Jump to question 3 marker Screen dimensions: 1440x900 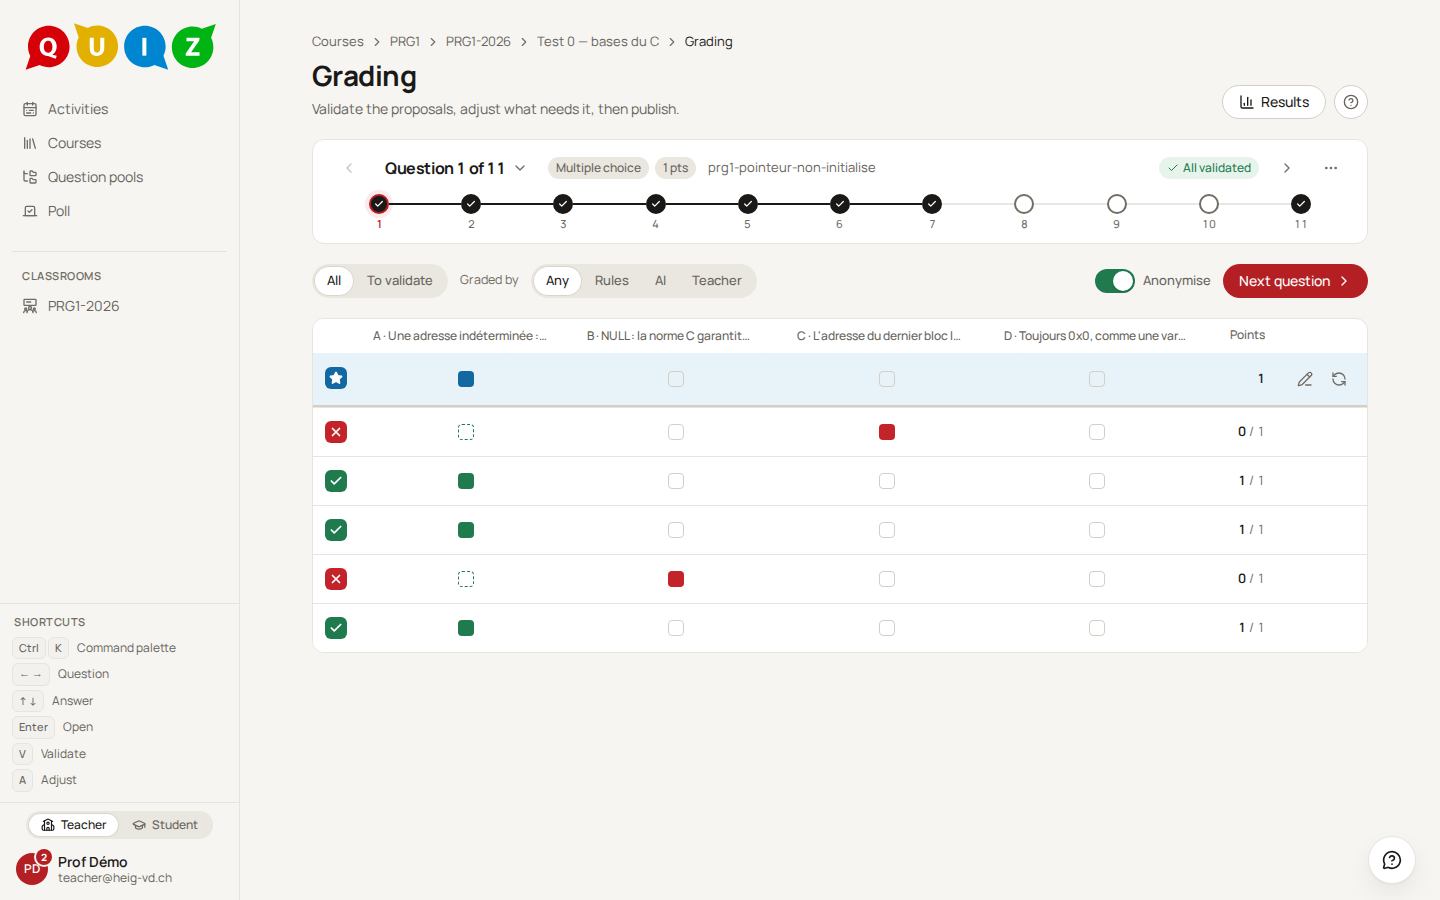tap(563, 204)
